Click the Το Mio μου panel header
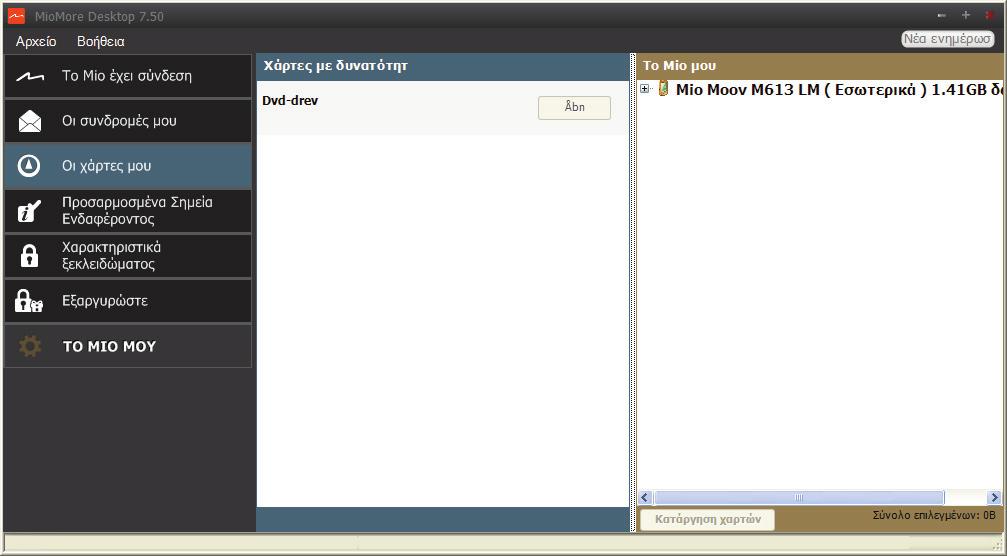Image resolution: width=1007 pixels, height=556 pixels. [x=679, y=65]
